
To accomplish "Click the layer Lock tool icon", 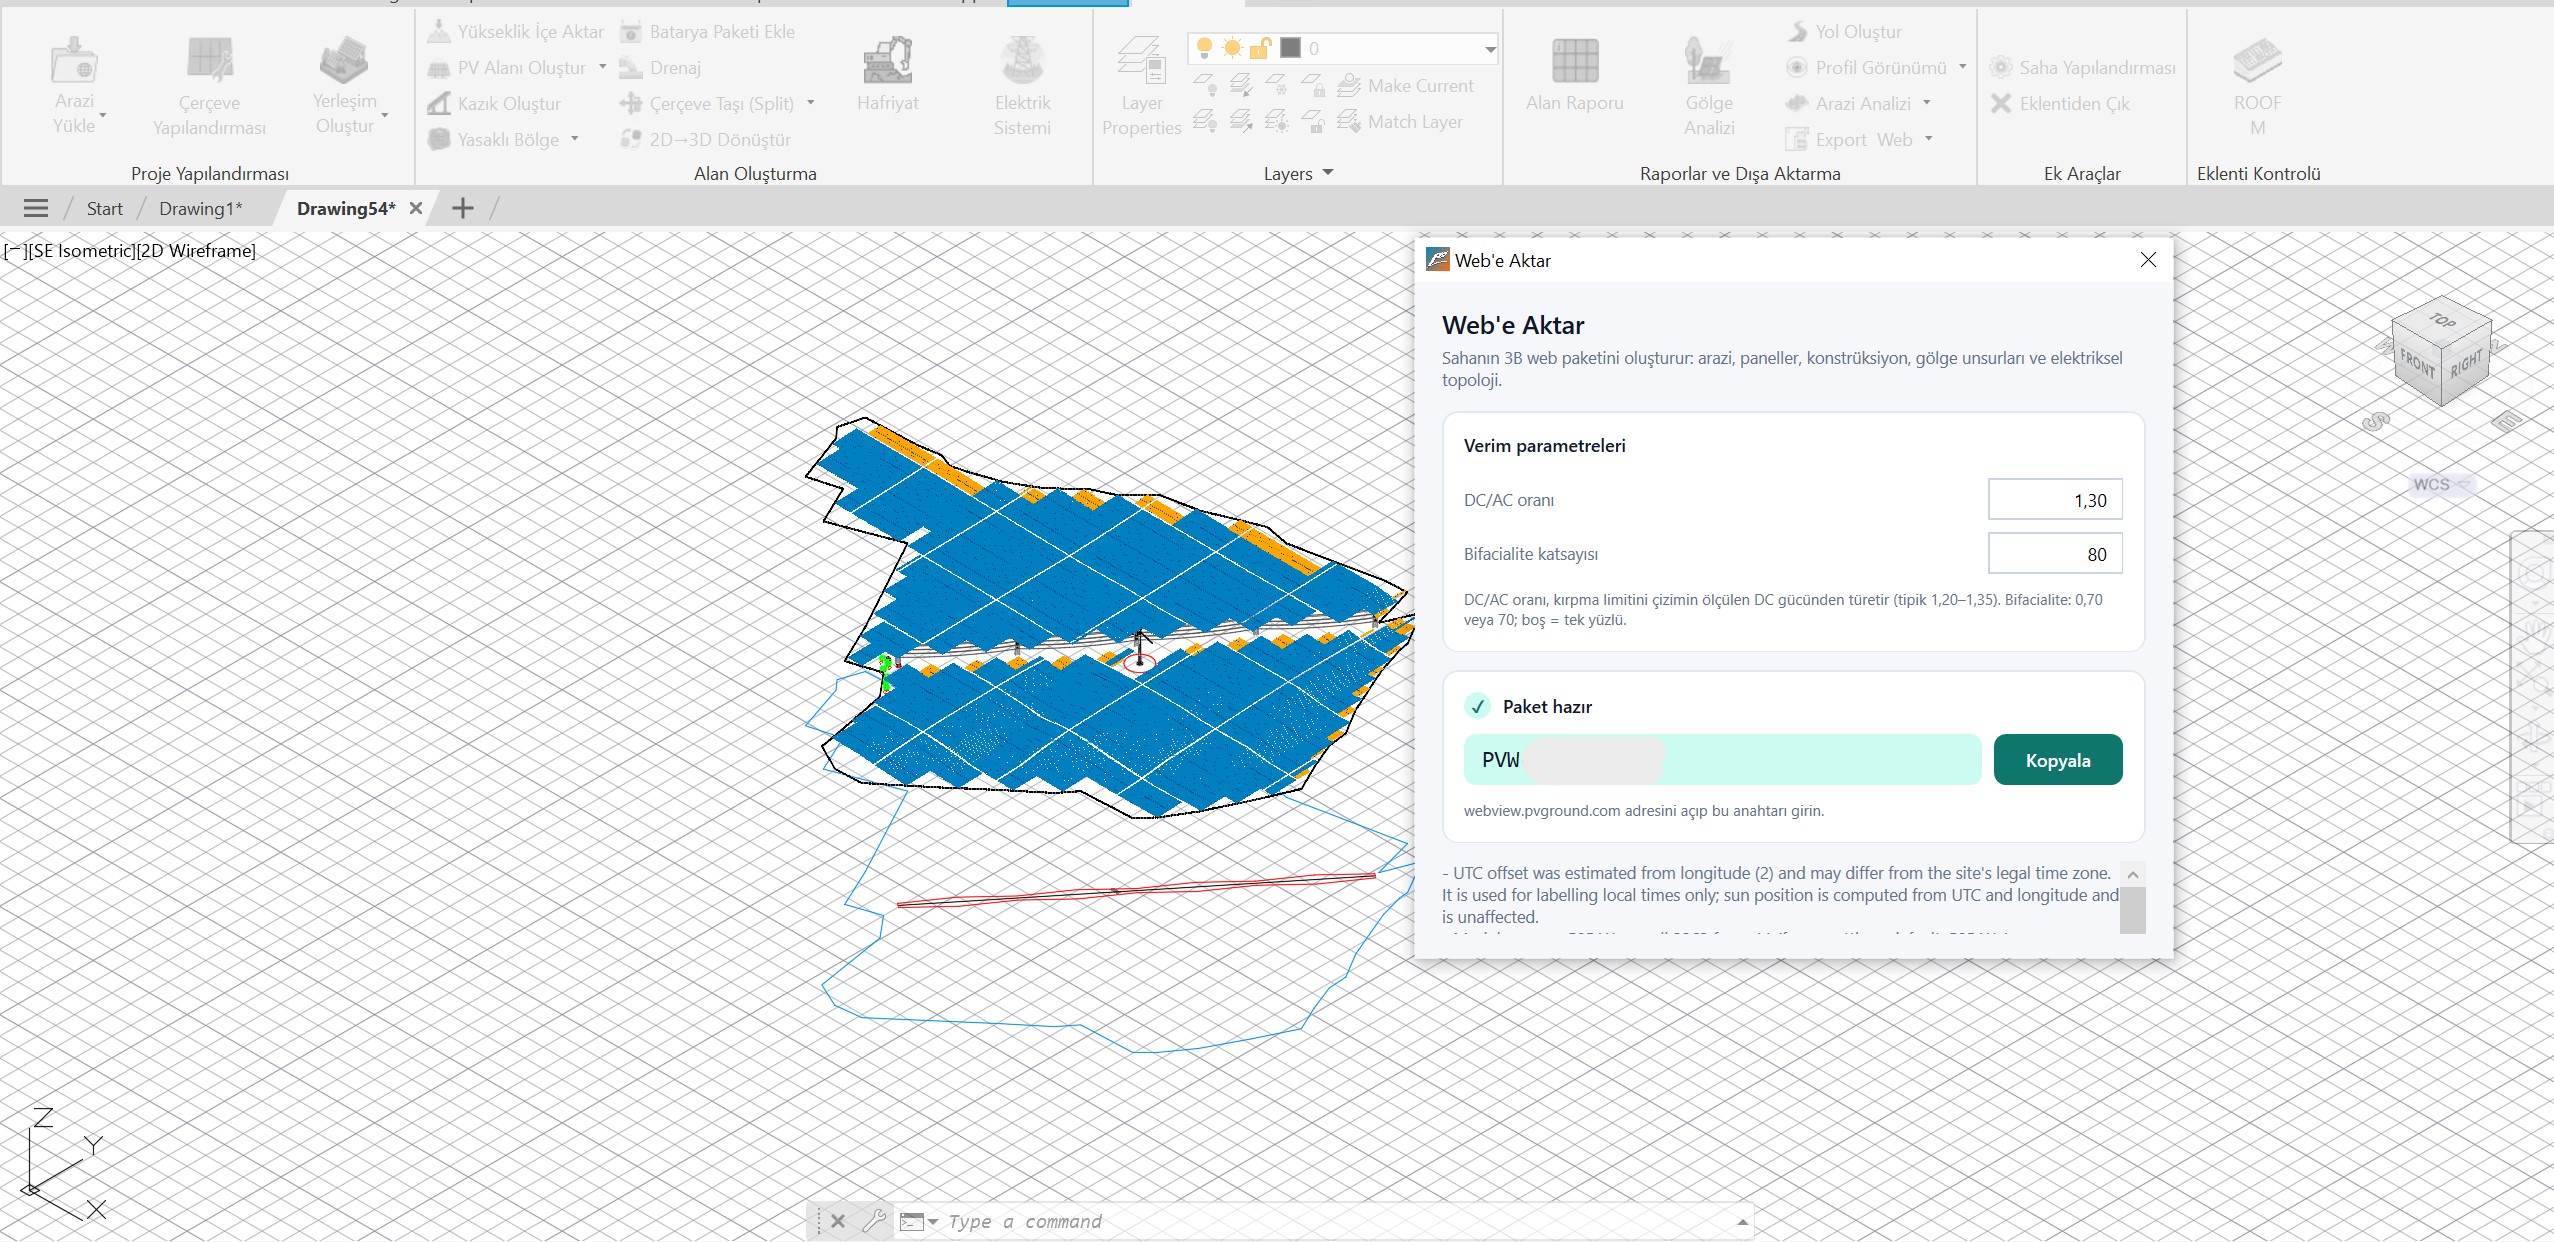I will [1313, 86].
